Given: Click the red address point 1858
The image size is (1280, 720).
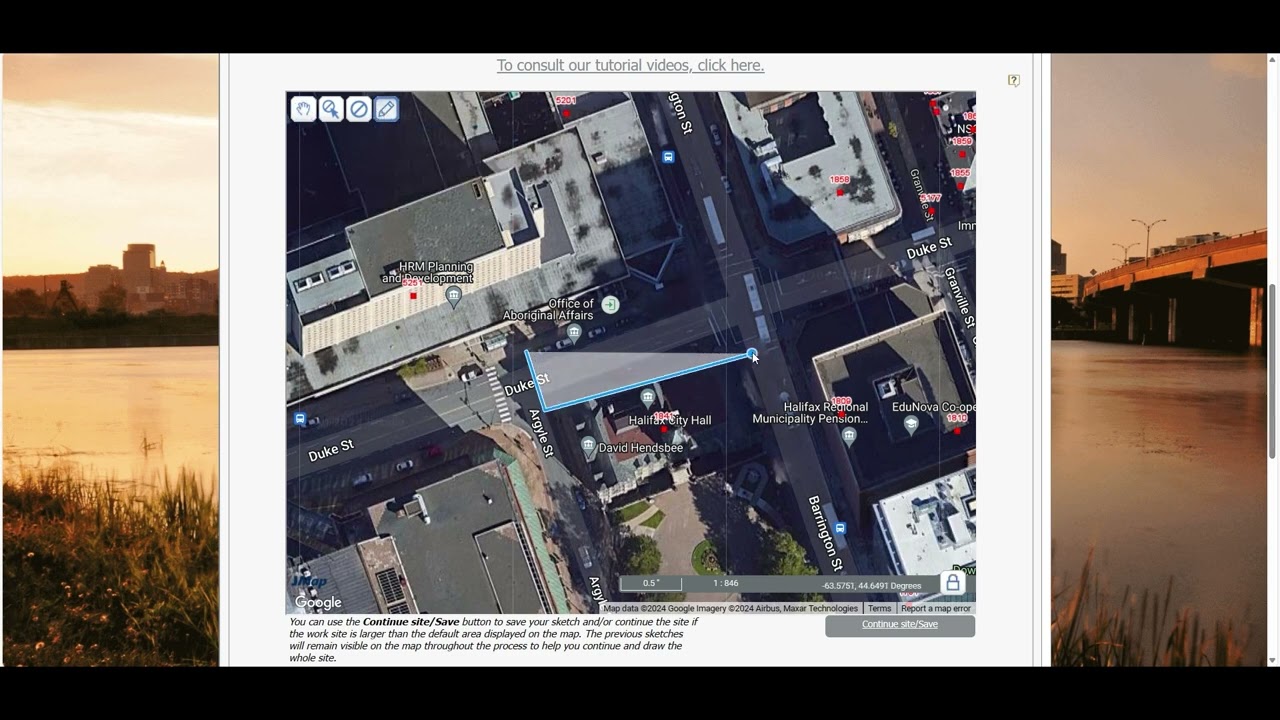Looking at the screenshot, I should point(840,192).
